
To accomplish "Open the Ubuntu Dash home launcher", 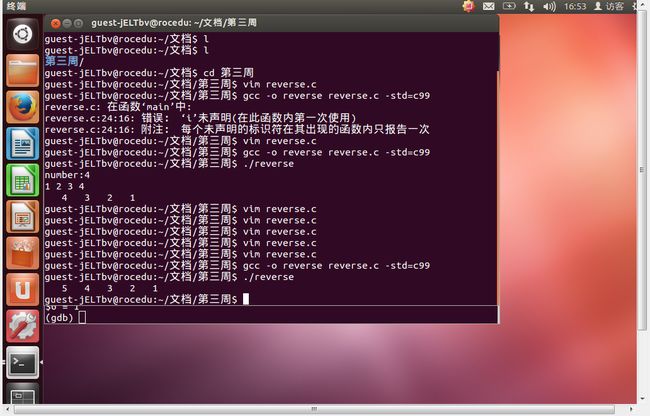I will [22, 34].
